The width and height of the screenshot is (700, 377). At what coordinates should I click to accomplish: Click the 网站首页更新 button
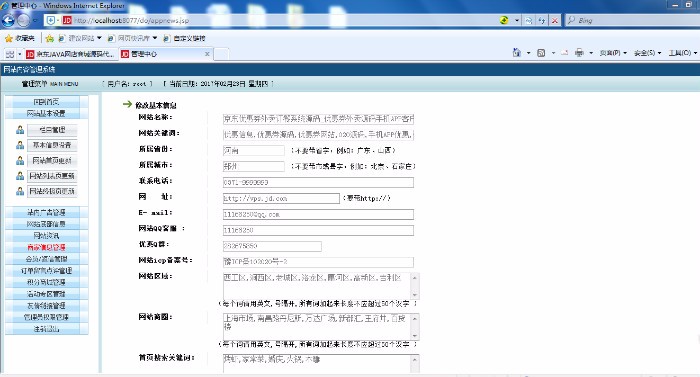pyautogui.click(x=52, y=160)
